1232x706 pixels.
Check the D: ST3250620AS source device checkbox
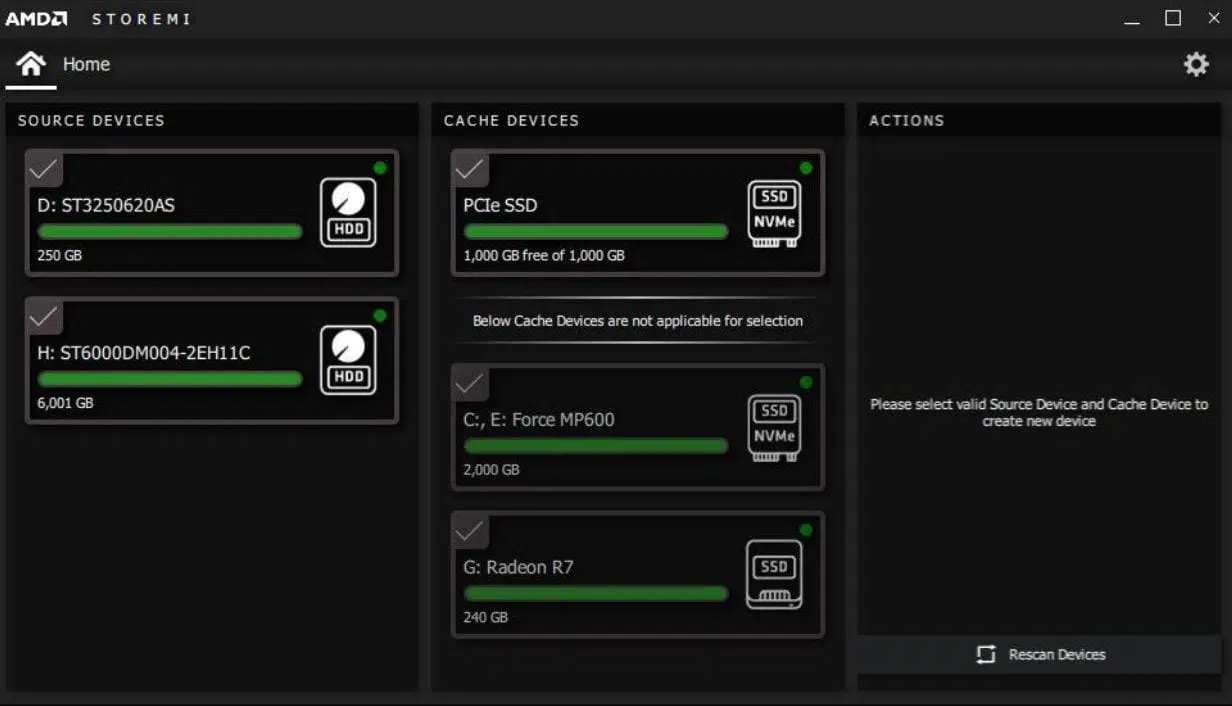(43, 168)
